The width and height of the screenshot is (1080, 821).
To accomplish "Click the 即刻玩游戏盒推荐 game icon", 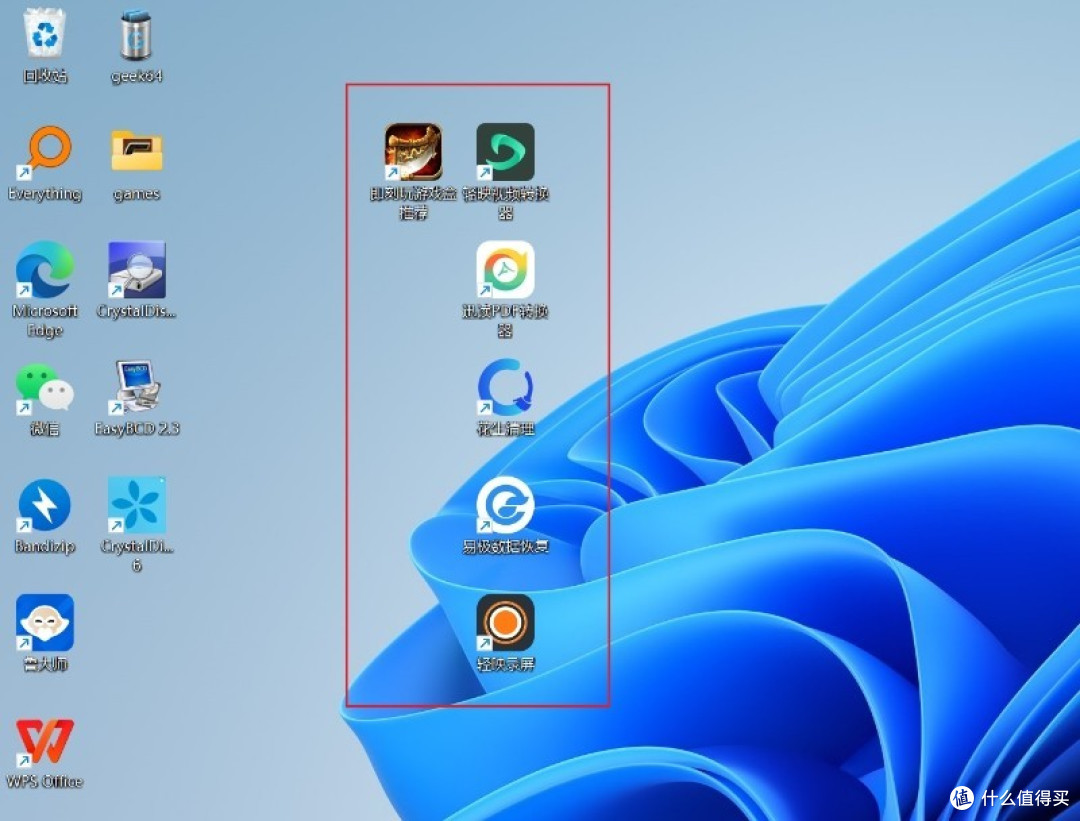I will tap(413, 152).
